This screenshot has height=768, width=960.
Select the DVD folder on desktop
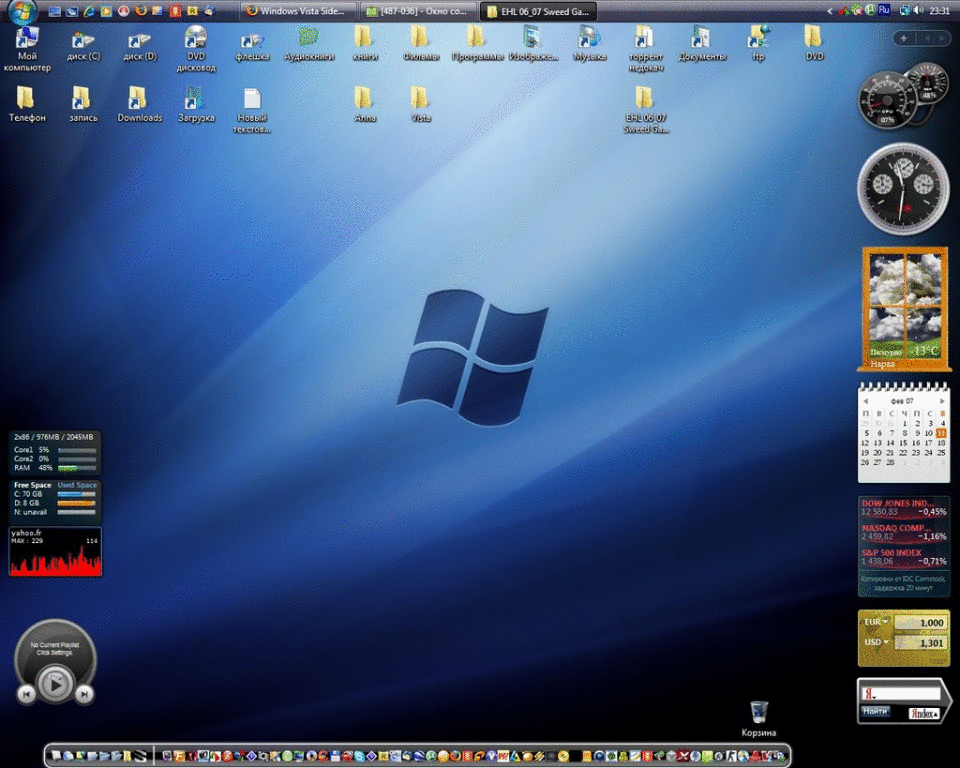point(814,44)
